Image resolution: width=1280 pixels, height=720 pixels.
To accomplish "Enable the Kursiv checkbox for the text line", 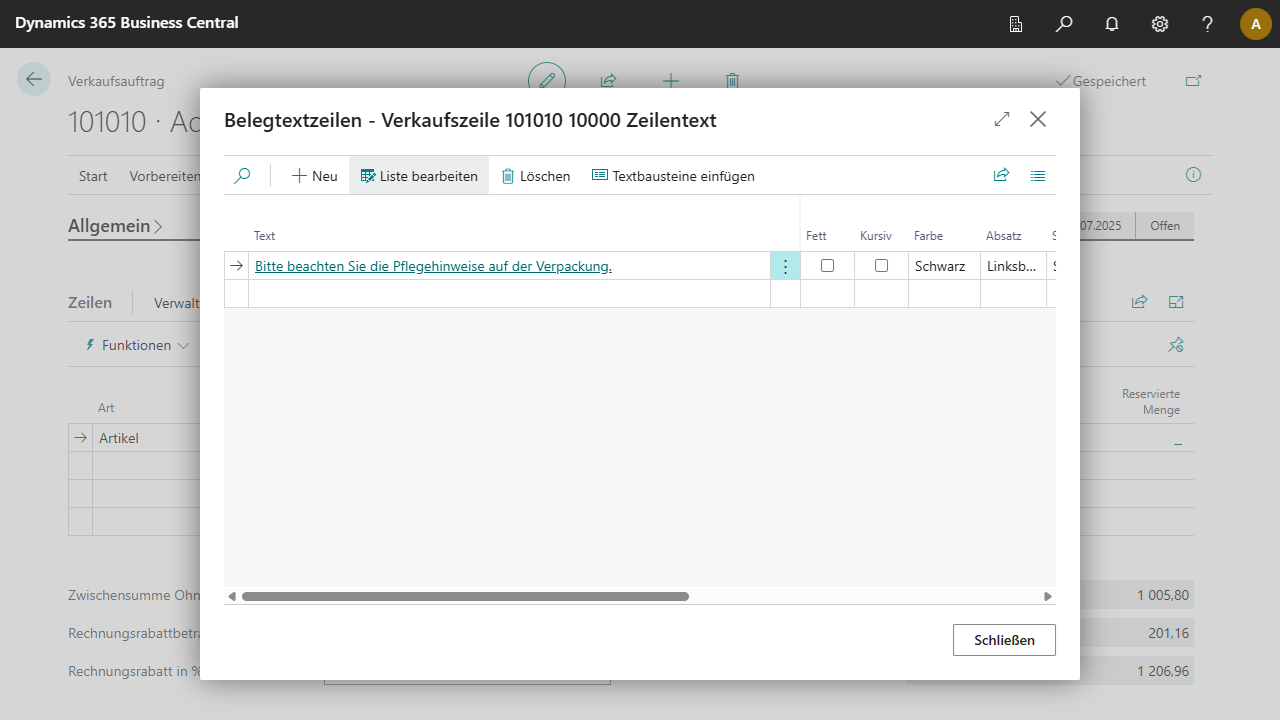I will click(x=881, y=266).
